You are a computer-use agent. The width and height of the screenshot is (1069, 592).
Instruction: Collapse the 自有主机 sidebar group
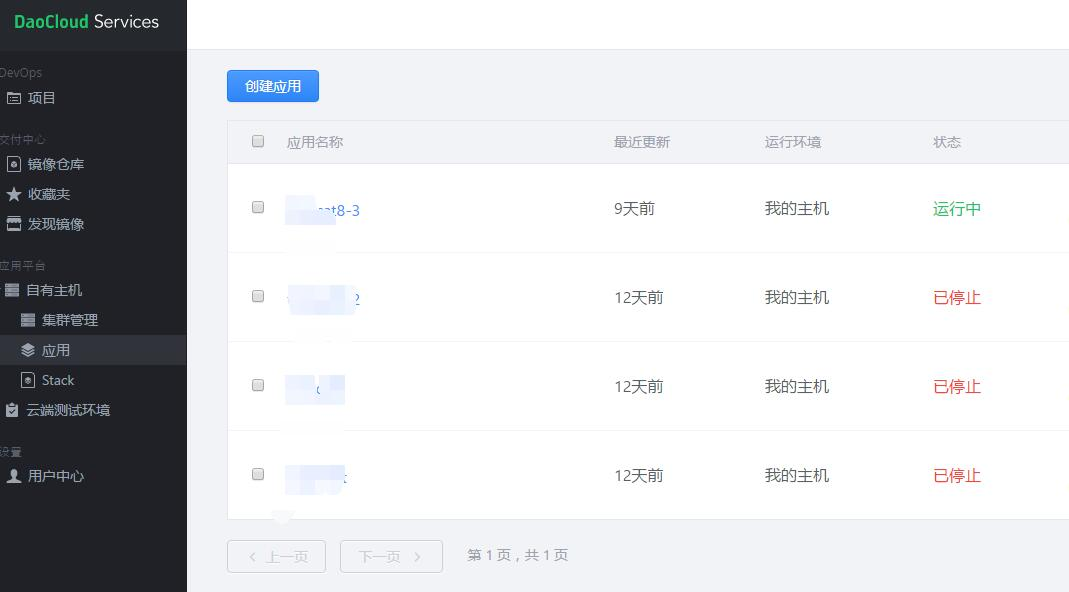point(54,290)
